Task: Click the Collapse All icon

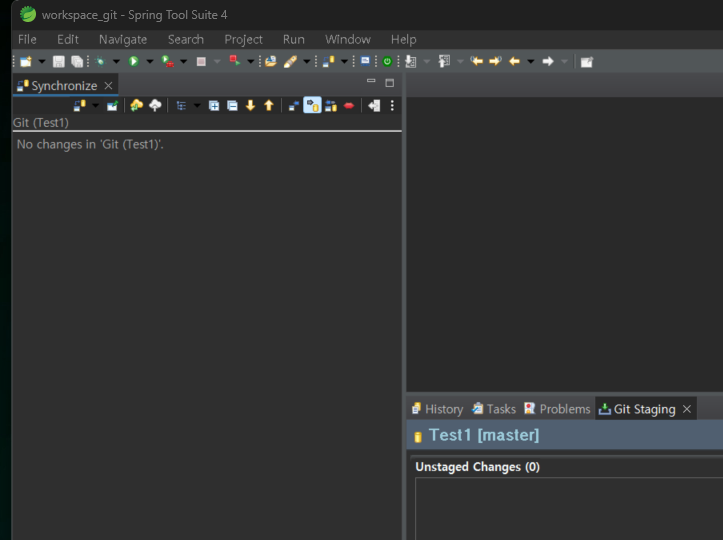Action: 232,106
